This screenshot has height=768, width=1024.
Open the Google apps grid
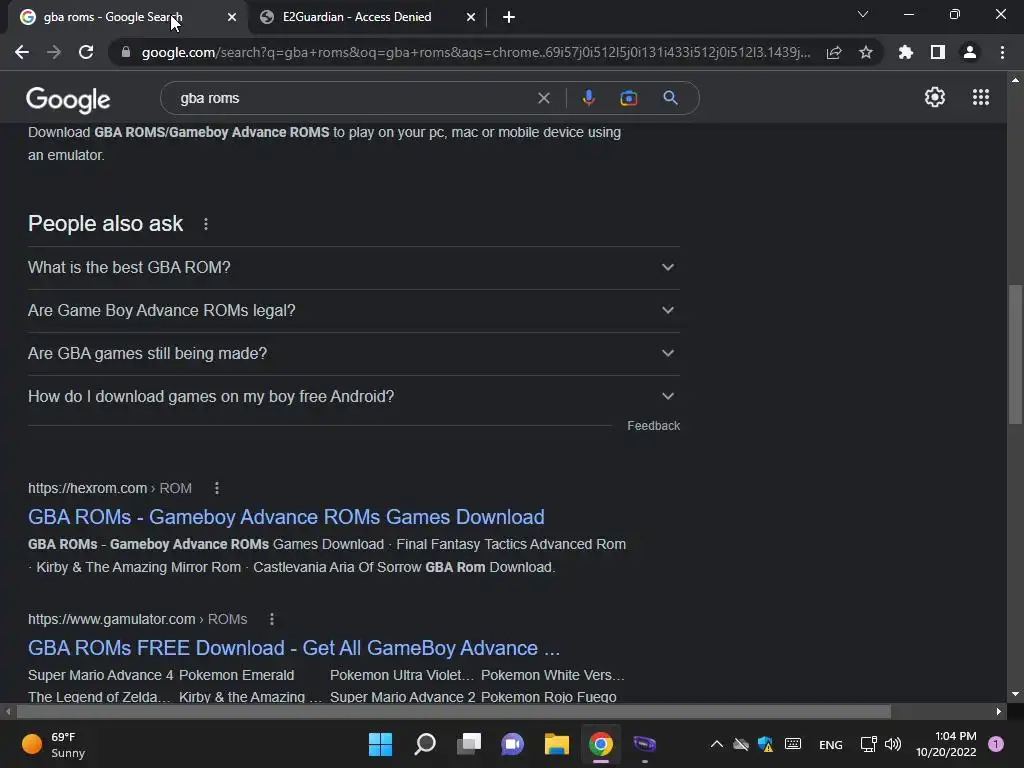(x=981, y=97)
